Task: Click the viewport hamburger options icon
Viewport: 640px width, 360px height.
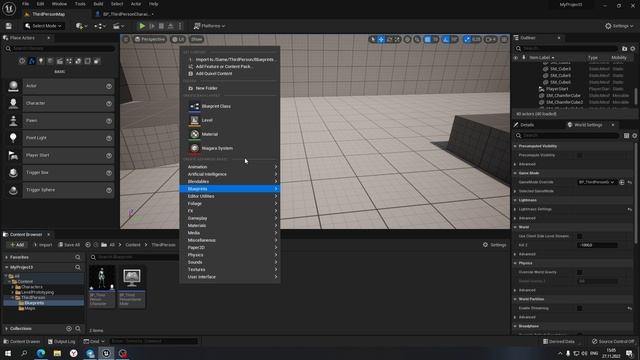Action: [x=126, y=39]
